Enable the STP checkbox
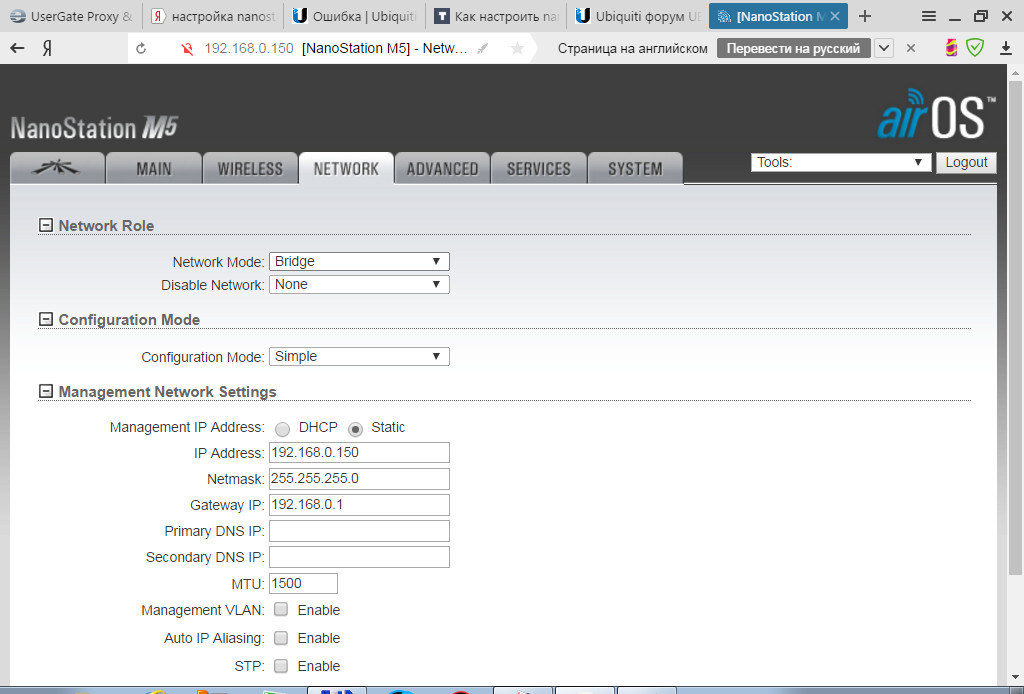Screen dimensions: 1024x694 pyautogui.click(x=281, y=665)
